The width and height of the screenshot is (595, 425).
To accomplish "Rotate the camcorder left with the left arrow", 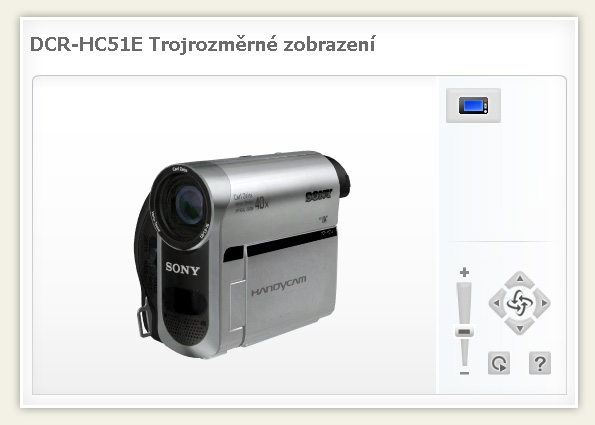I will click(x=496, y=303).
